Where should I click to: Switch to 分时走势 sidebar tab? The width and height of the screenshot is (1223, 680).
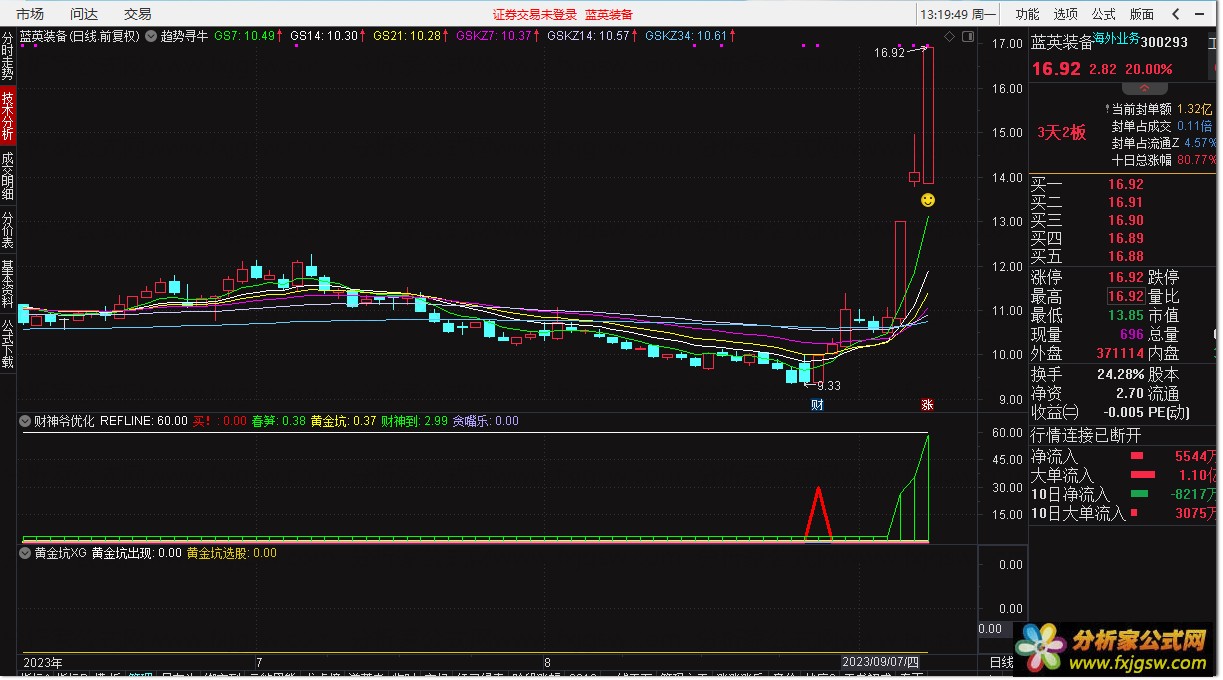(8, 55)
